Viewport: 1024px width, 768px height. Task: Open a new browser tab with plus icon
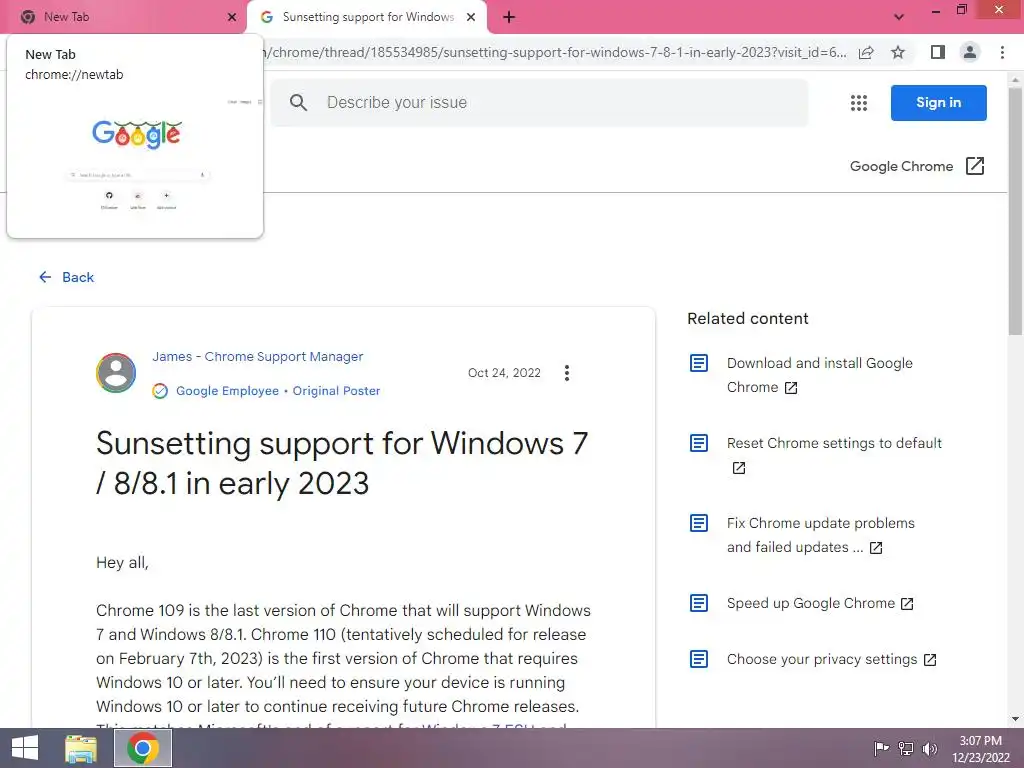(x=509, y=17)
